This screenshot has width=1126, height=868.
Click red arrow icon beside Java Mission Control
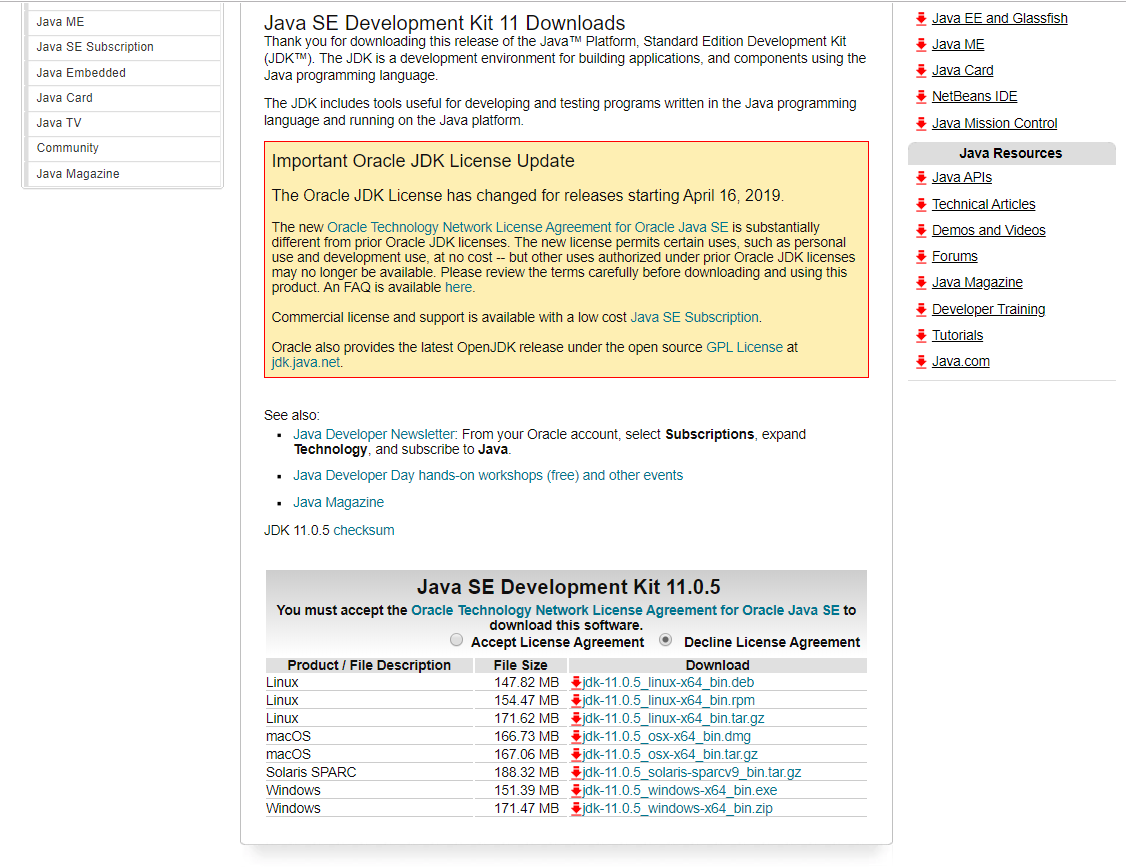point(921,123)
